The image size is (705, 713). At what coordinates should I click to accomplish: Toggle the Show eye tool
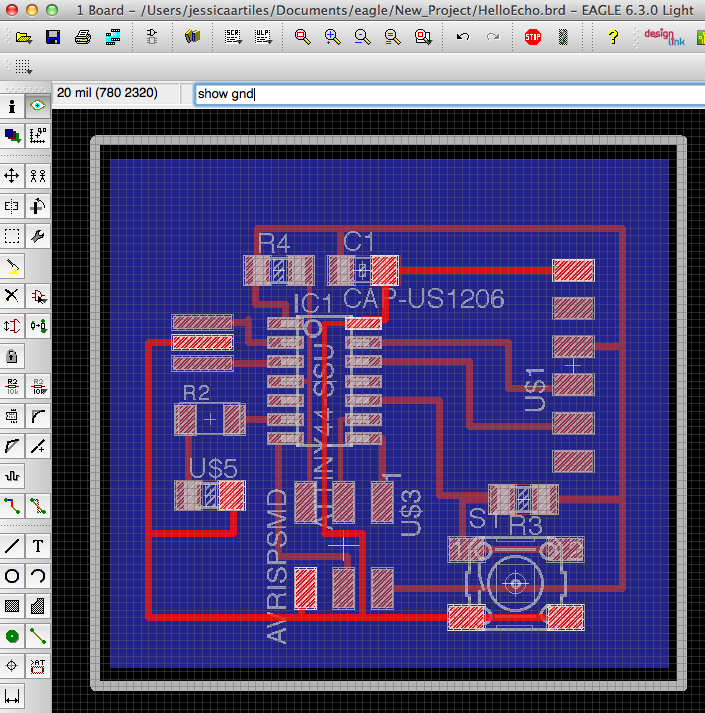click(x=38, y=106)
